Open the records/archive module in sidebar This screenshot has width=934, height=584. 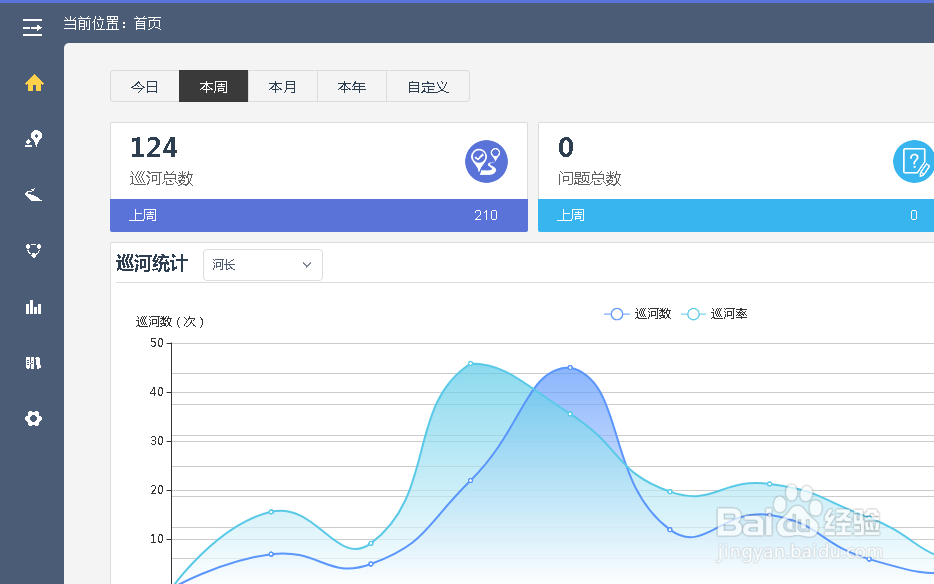coord(32,363)
